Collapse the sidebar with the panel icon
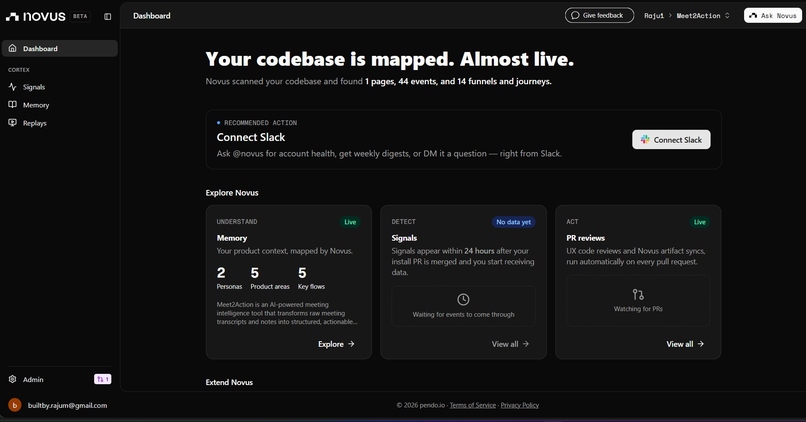The width and height of the screenshot is (806, 422). pos(107,16)
